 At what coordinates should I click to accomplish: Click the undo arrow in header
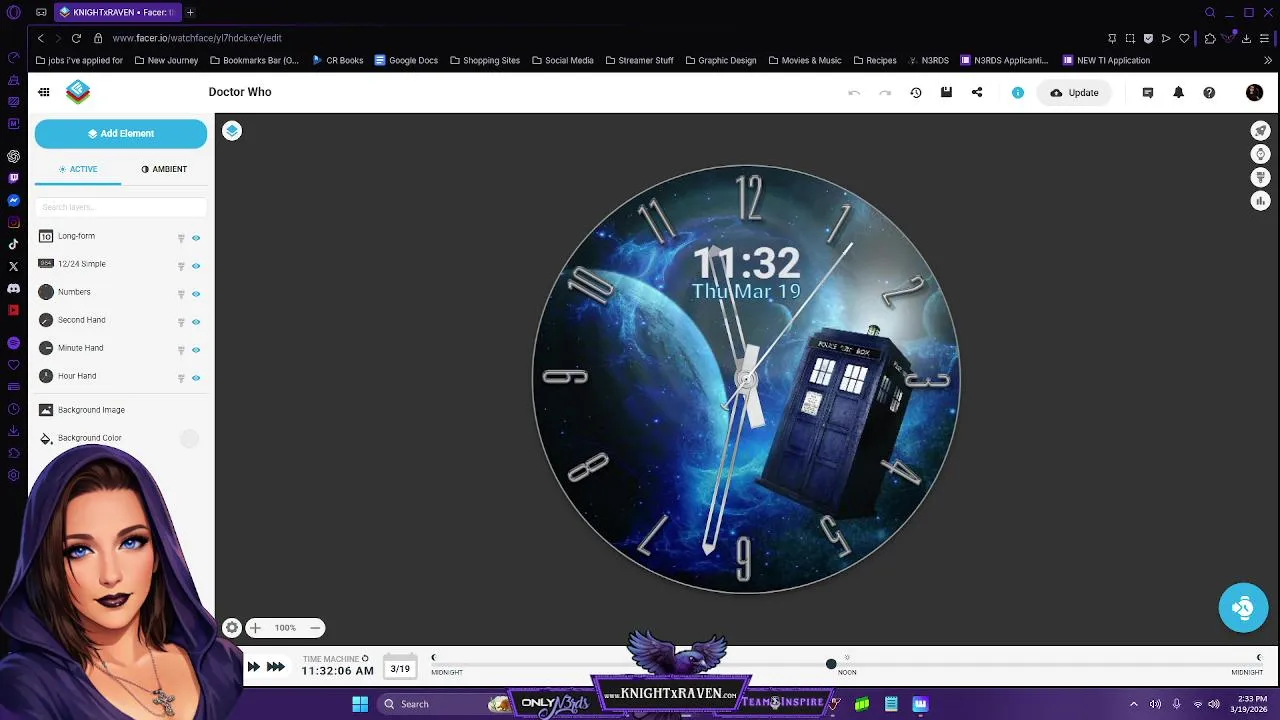854,93
